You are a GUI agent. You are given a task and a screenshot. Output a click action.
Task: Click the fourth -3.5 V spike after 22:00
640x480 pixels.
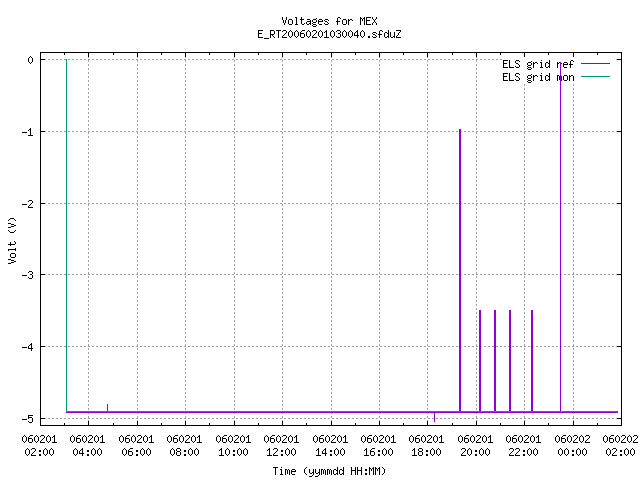[532, 361]
